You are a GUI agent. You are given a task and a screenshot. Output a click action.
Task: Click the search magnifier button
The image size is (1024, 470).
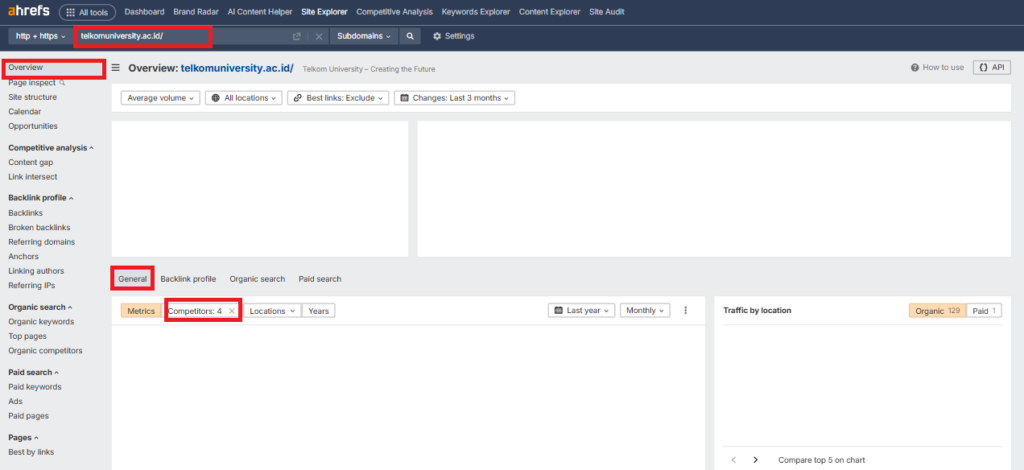(x=409, y=36)
